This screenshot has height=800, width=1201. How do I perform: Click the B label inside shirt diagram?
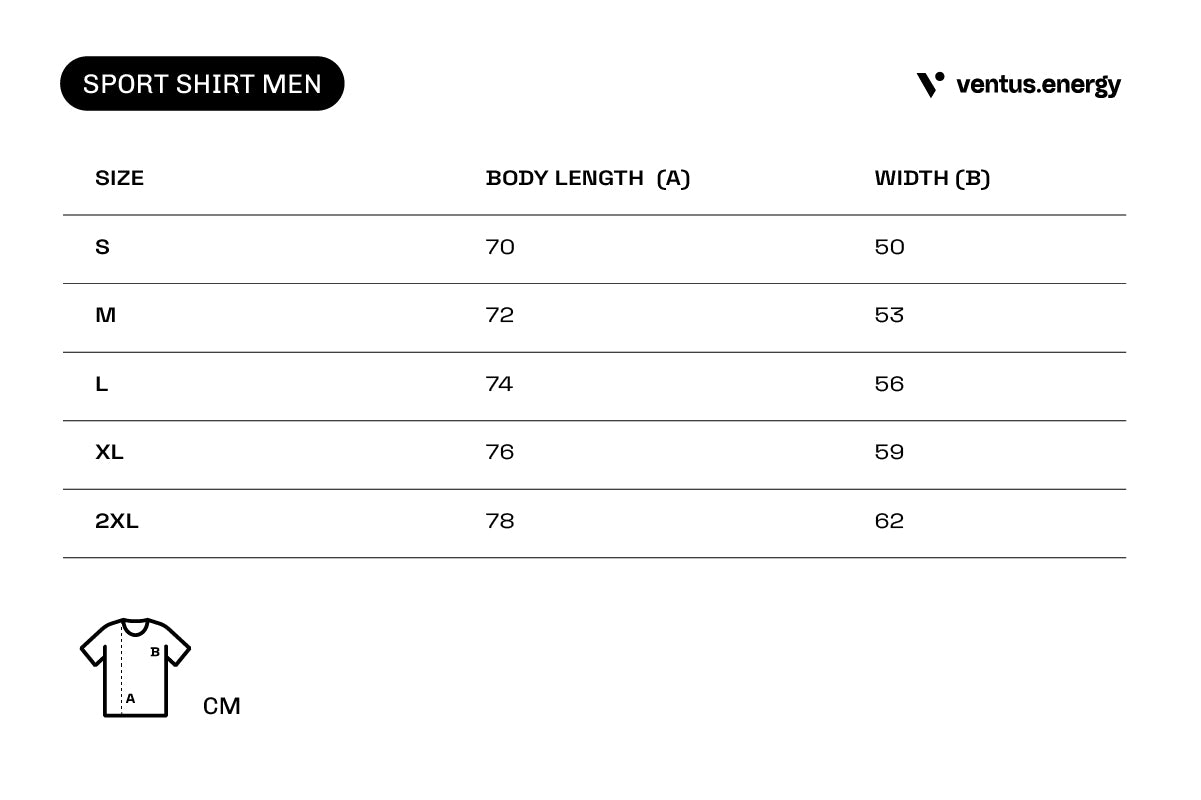click(x=155, y=652)
